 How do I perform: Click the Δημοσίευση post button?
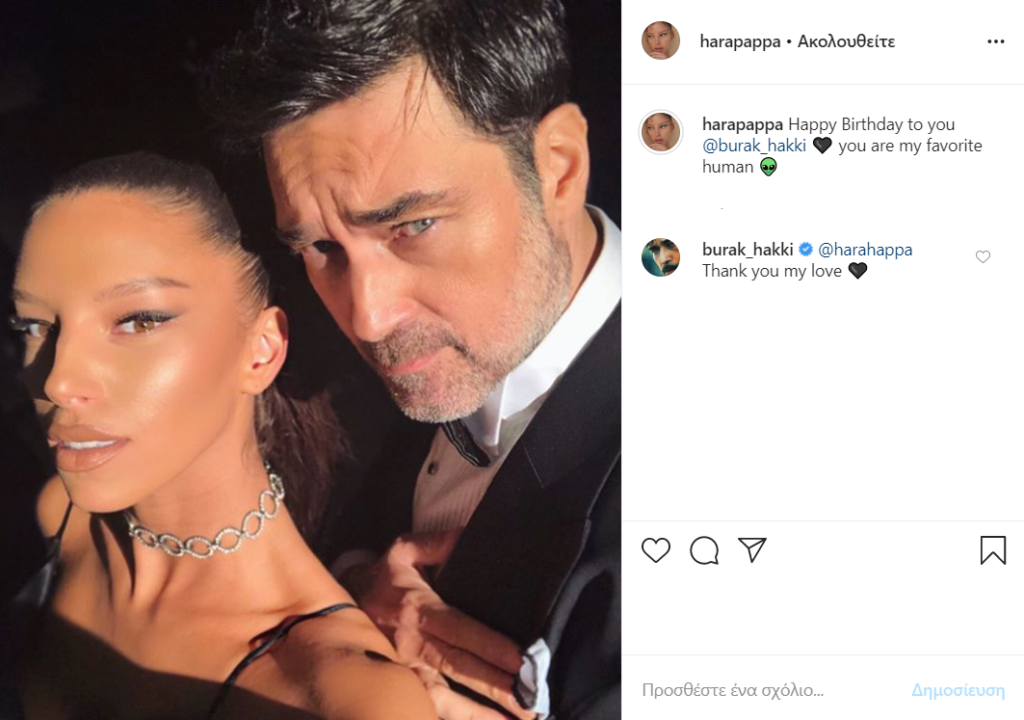(958, 690)
